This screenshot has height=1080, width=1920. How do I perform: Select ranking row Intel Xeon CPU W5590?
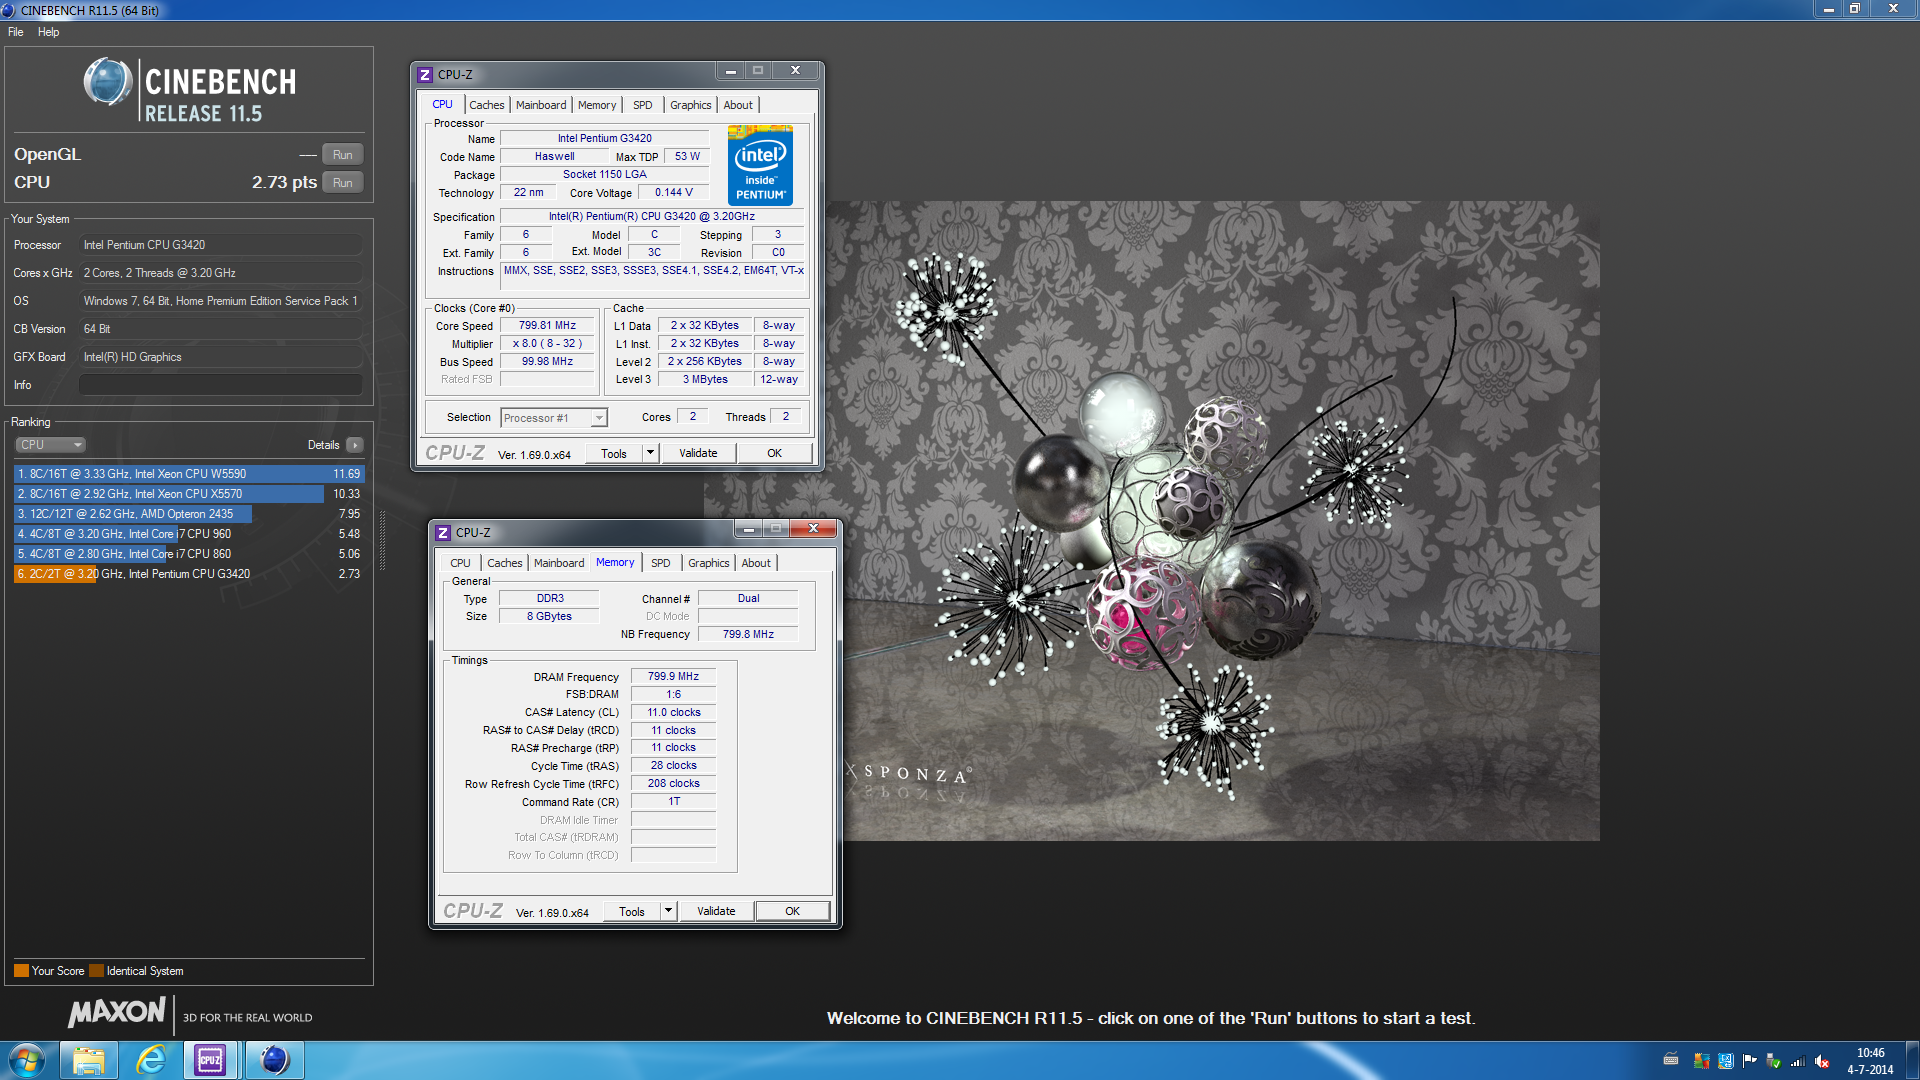tap(189, 474)
